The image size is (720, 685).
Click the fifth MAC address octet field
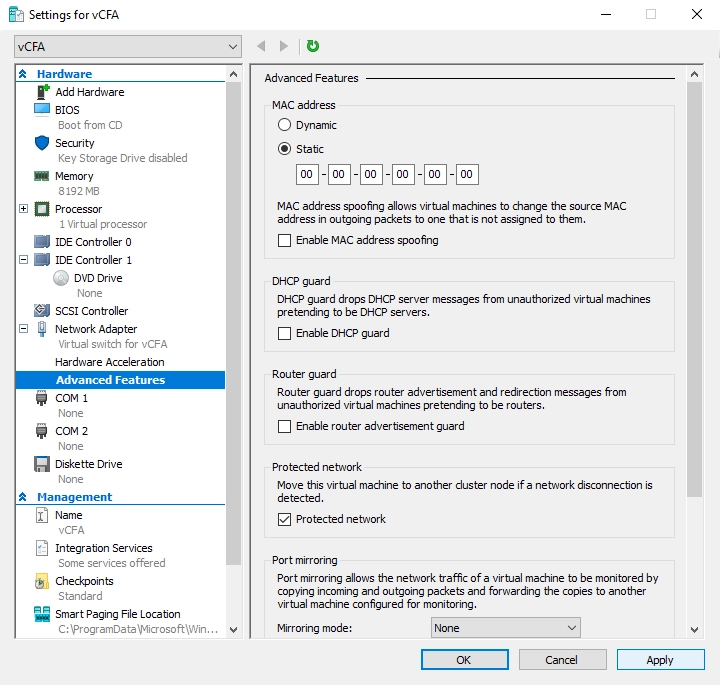435,174
